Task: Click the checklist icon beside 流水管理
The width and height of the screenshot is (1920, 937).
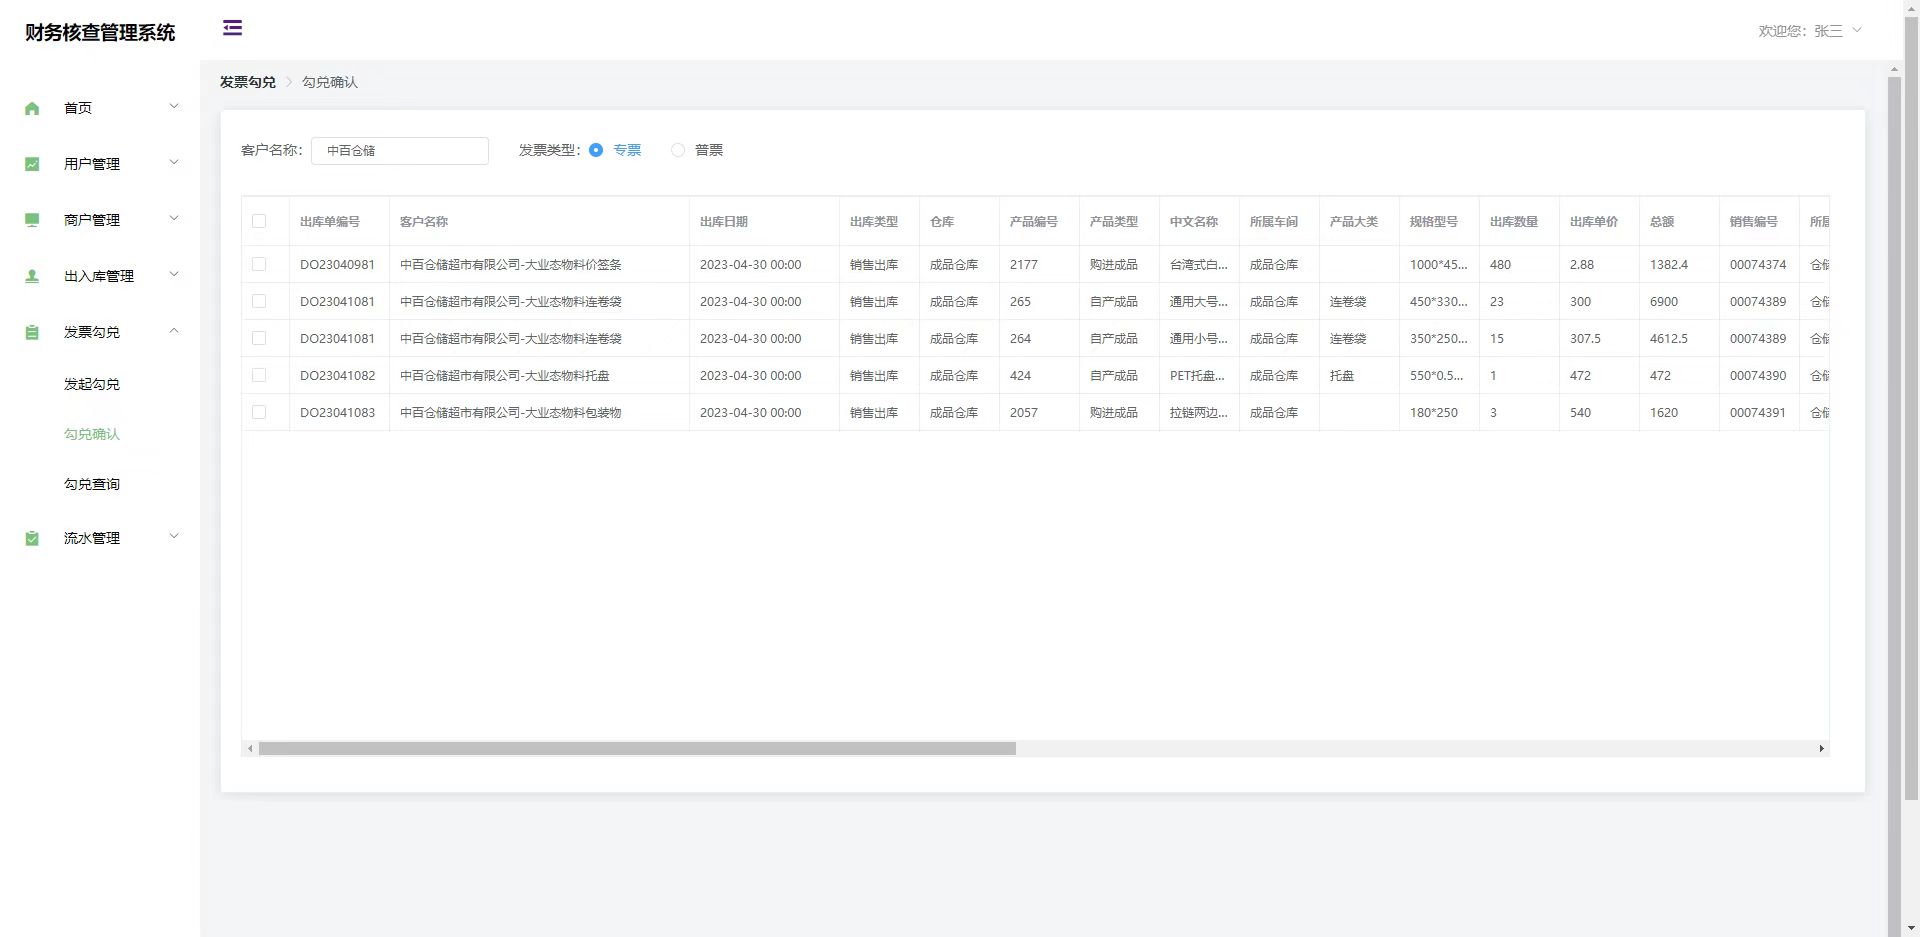Action: coord(32,538)
